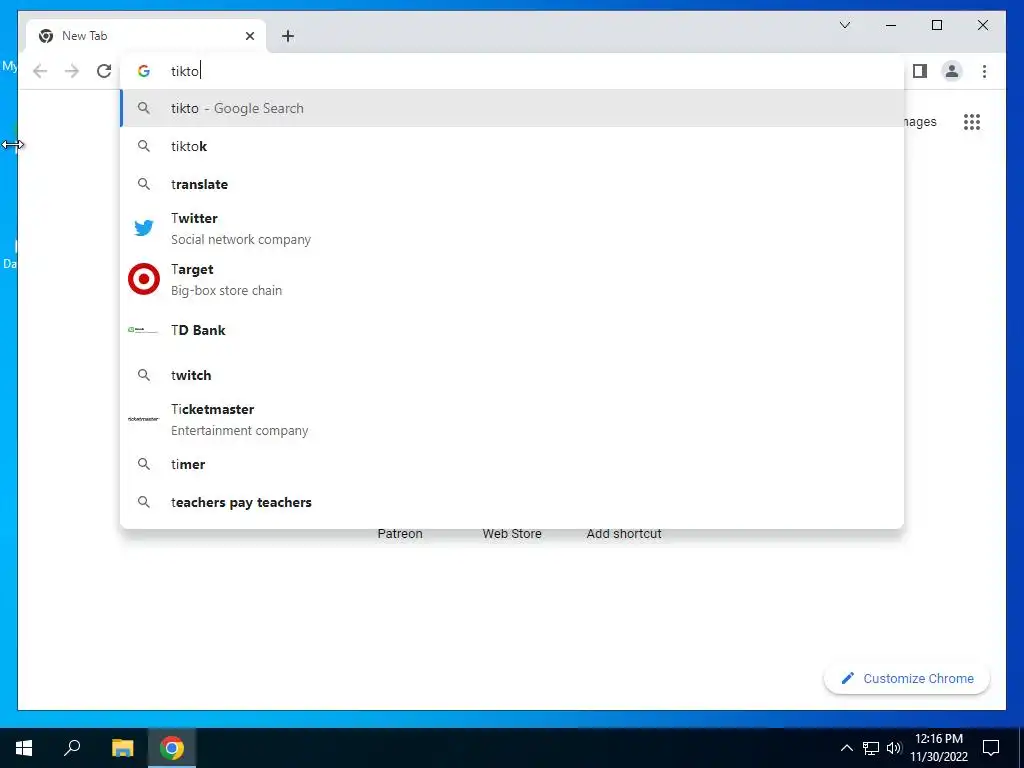Open a new tab with the plus button
The image size is (1024, 768).
tap(288, 36)
